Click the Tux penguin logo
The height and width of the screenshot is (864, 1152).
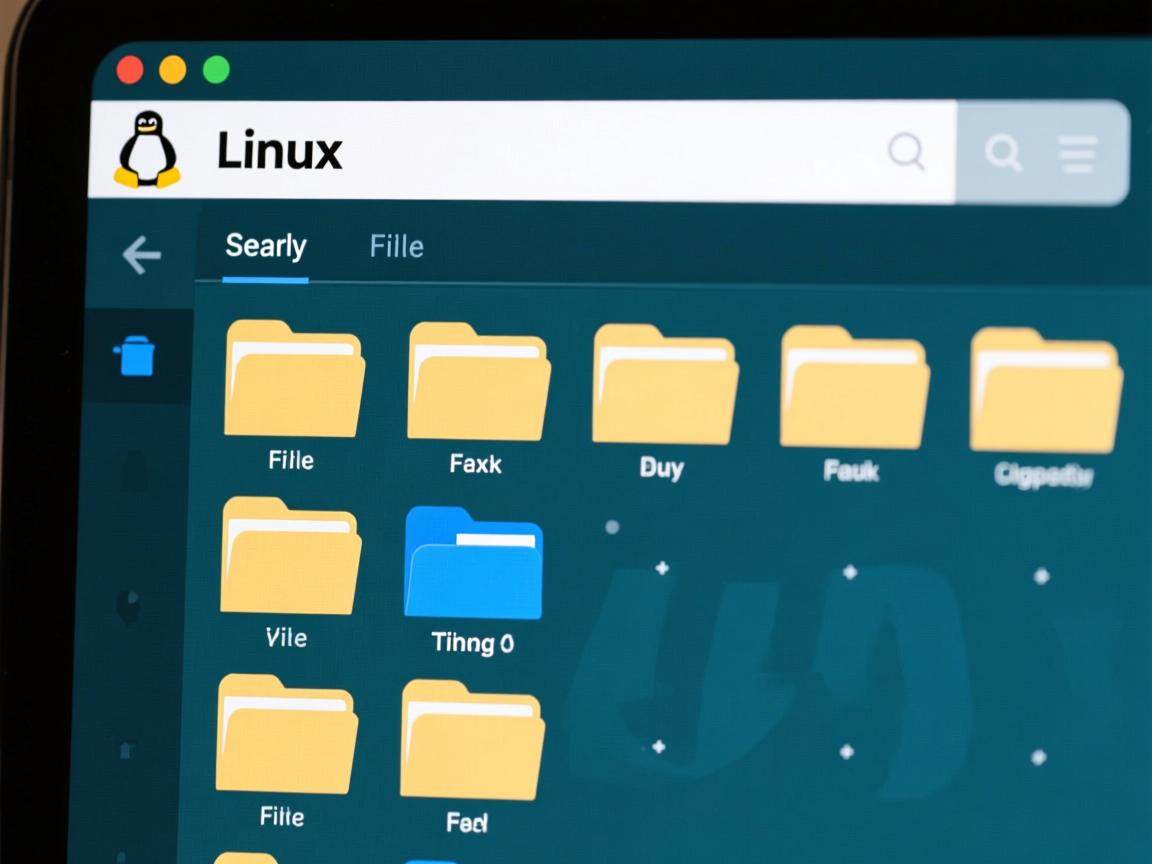(x=146, y=150)
